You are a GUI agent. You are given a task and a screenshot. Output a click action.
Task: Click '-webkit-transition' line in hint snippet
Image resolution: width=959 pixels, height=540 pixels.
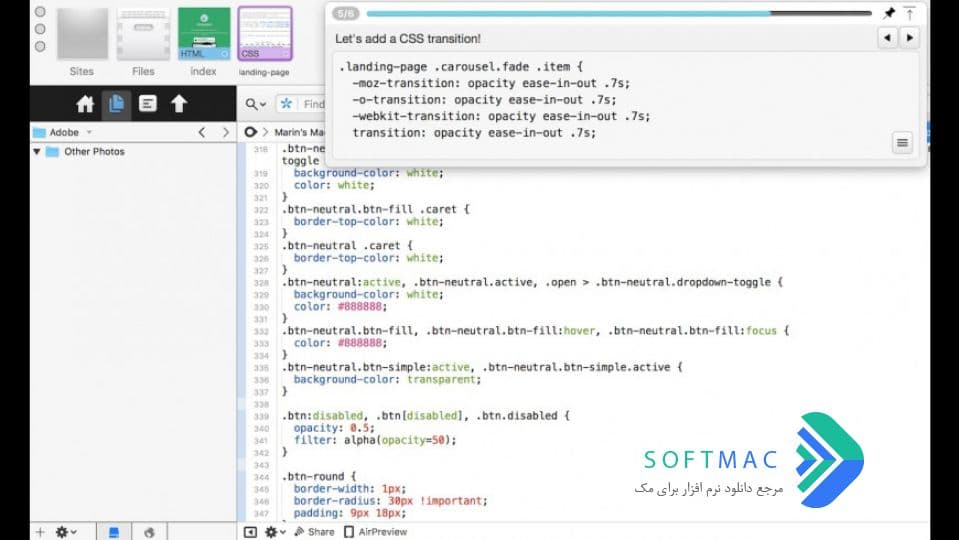(x=501, y=116)
